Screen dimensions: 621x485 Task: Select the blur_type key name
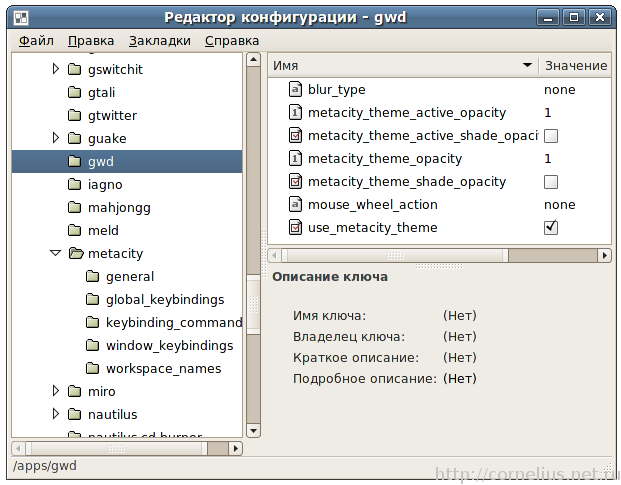pos(337,90)
